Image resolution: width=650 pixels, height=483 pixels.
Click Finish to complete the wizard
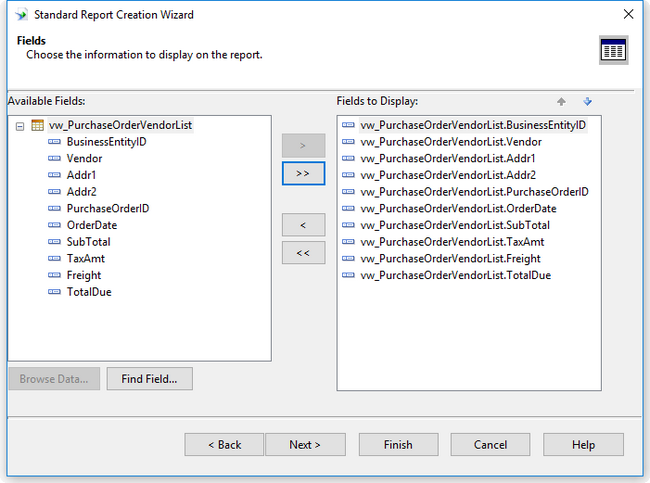pos(398,444)
